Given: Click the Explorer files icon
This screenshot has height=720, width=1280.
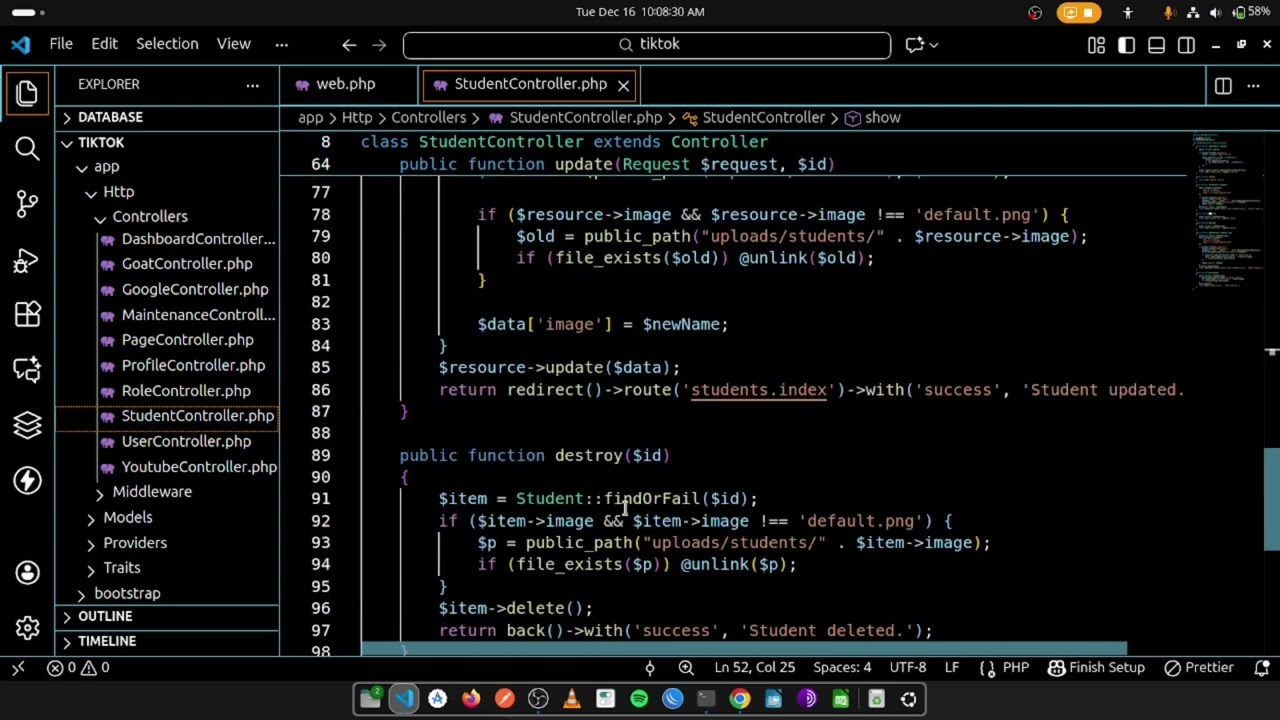Looking at the screenshot, I should click(27, 93).
